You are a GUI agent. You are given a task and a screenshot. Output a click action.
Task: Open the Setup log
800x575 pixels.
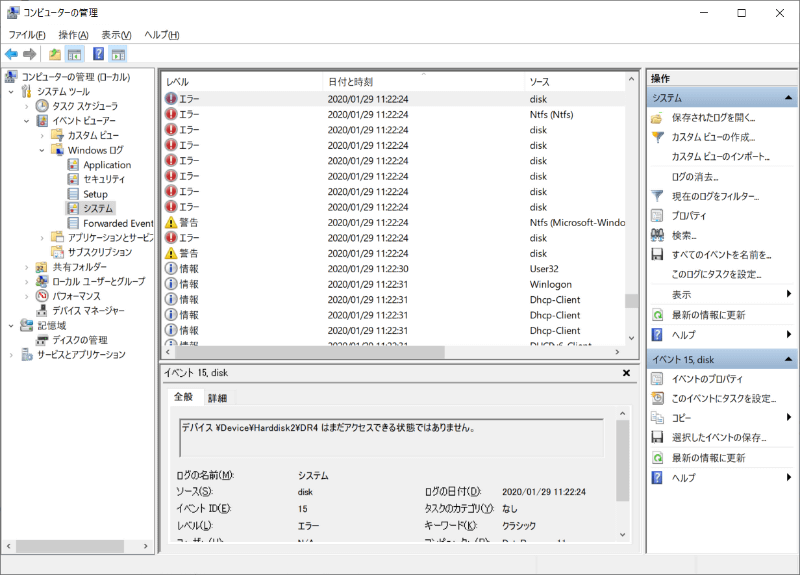[x=95, y=194]
